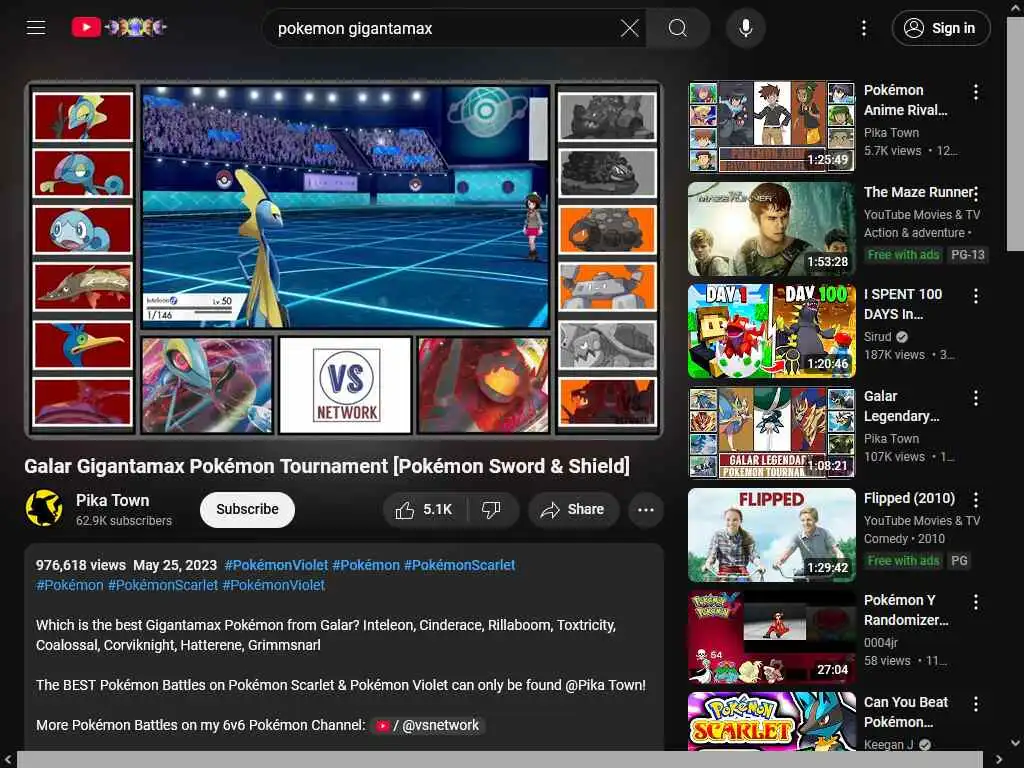Click second-row #PokémonViolet hashtag
Screen dimensions: 1024x768
[274, 584]
